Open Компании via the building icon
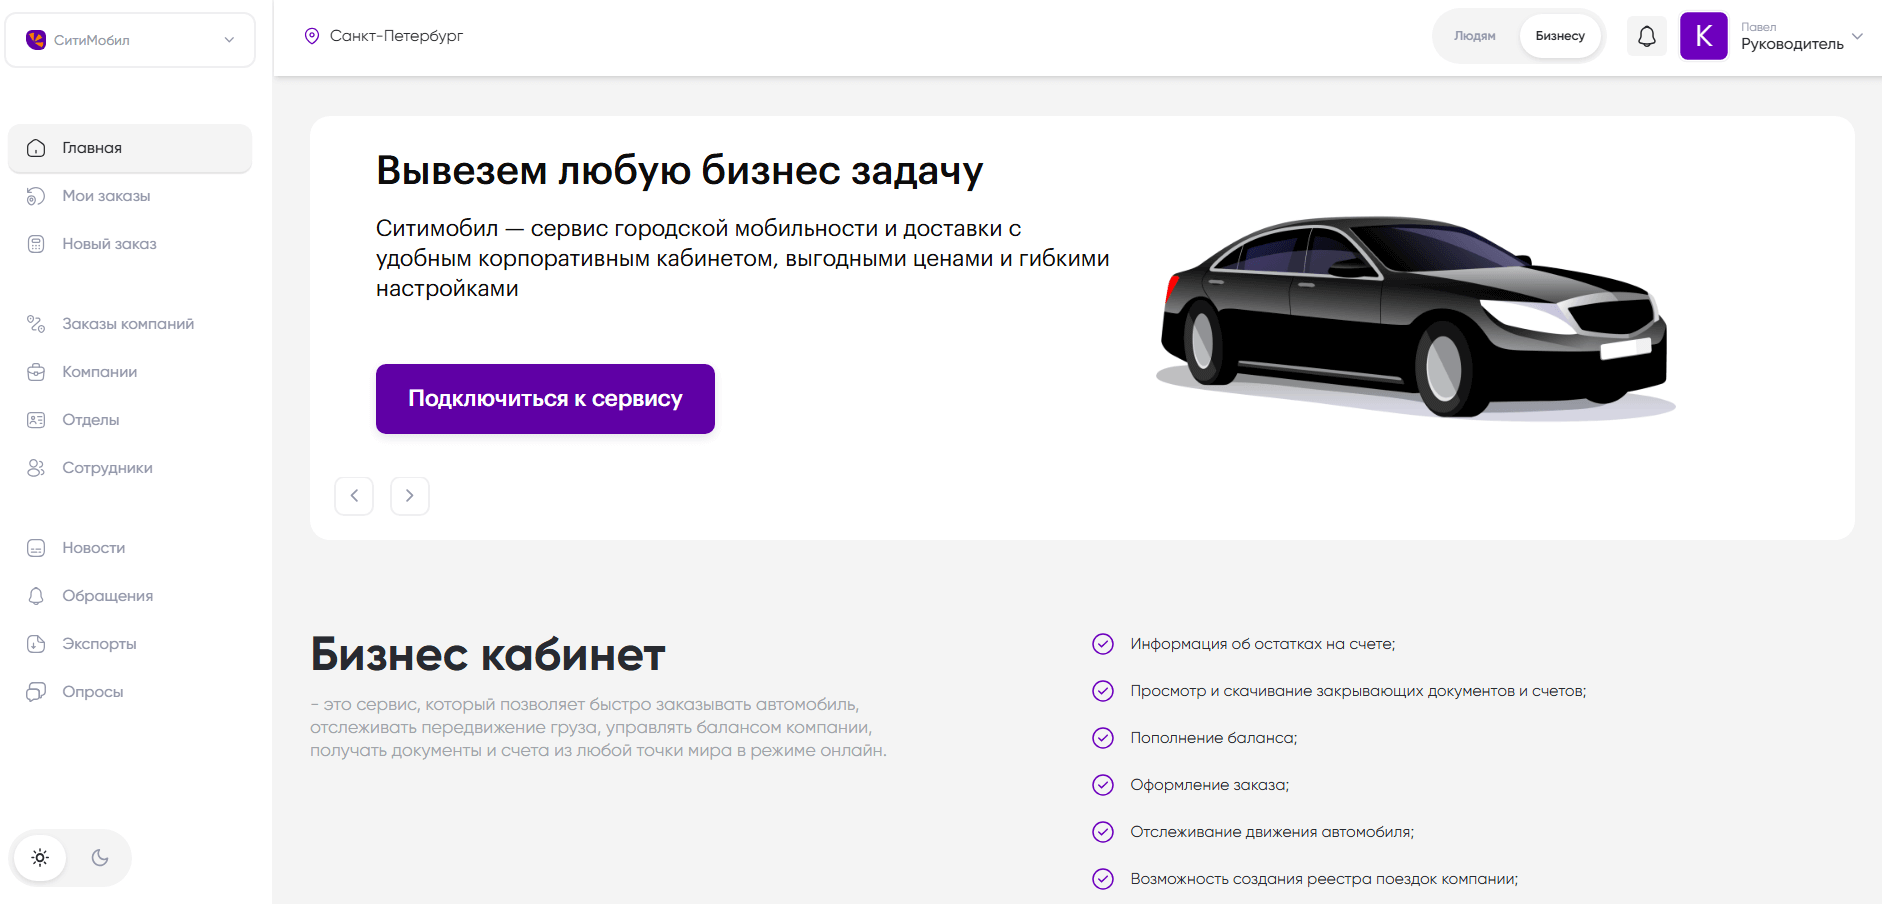 click(x=36, y=371)
